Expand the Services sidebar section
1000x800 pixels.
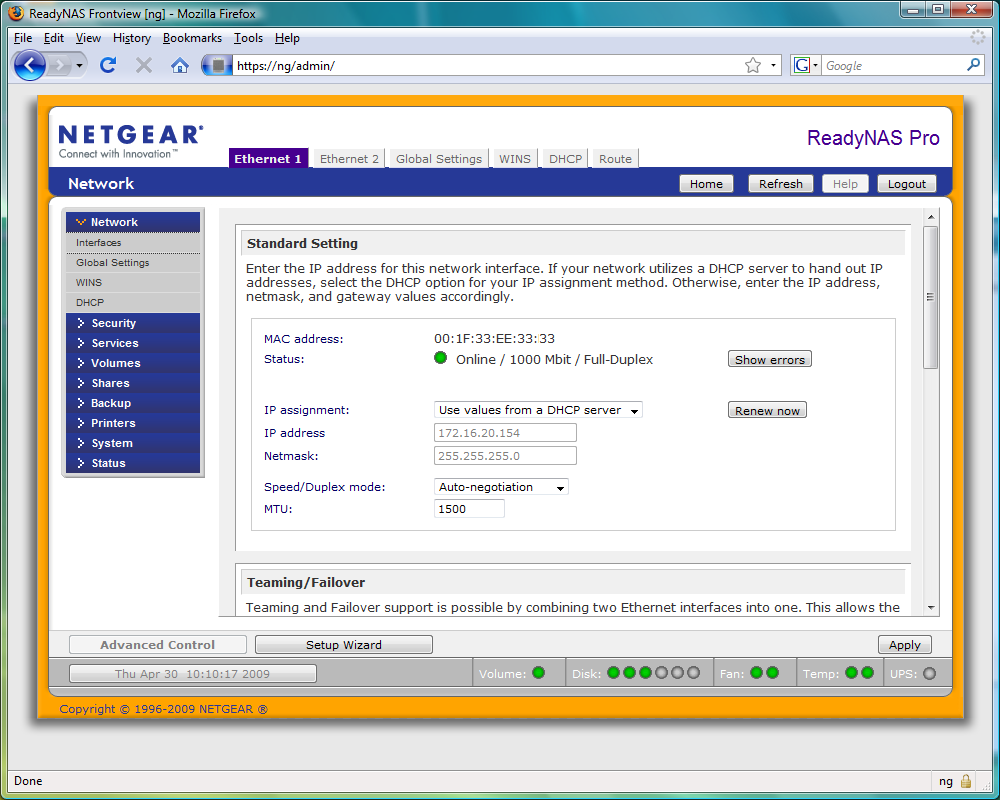(133, 343)
